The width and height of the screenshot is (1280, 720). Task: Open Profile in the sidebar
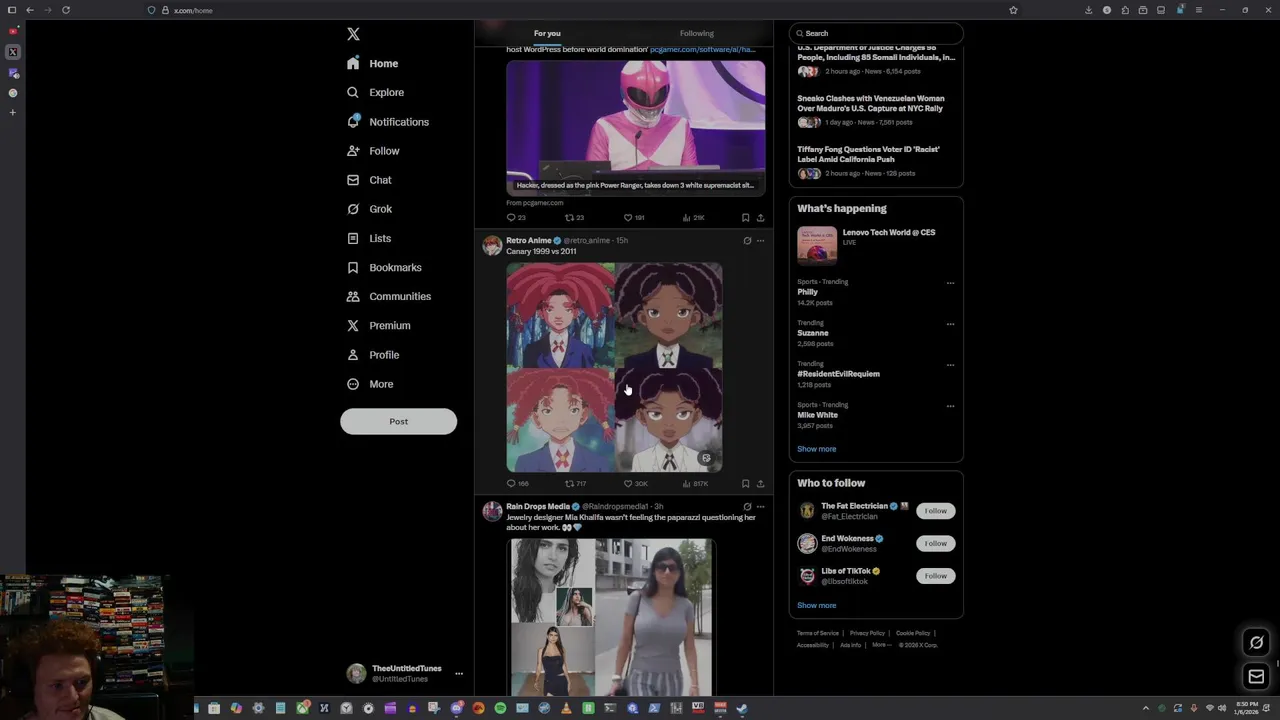pos(372,355)
